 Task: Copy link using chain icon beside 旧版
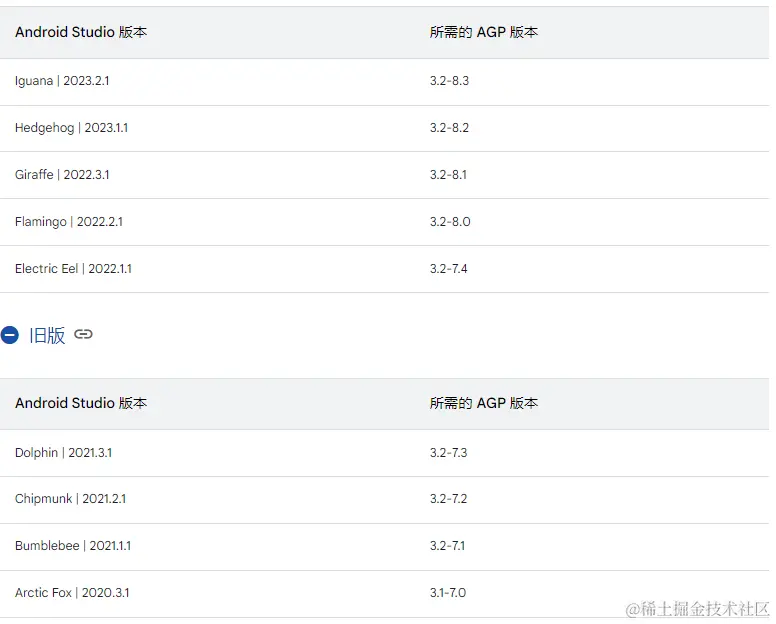click(84, 335)
